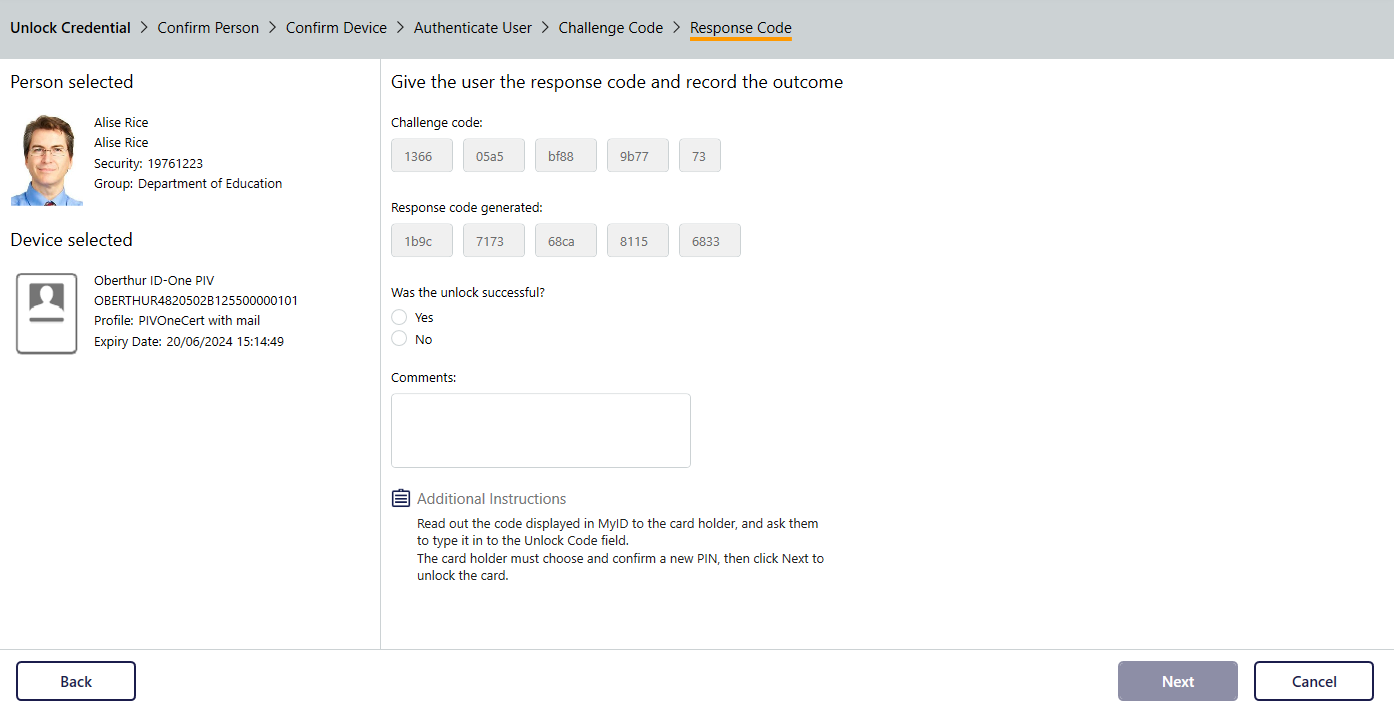Click the 'Was the unlock successful?' label
This screenshot has width=1394, height=713.
click(x=468, y=293)
